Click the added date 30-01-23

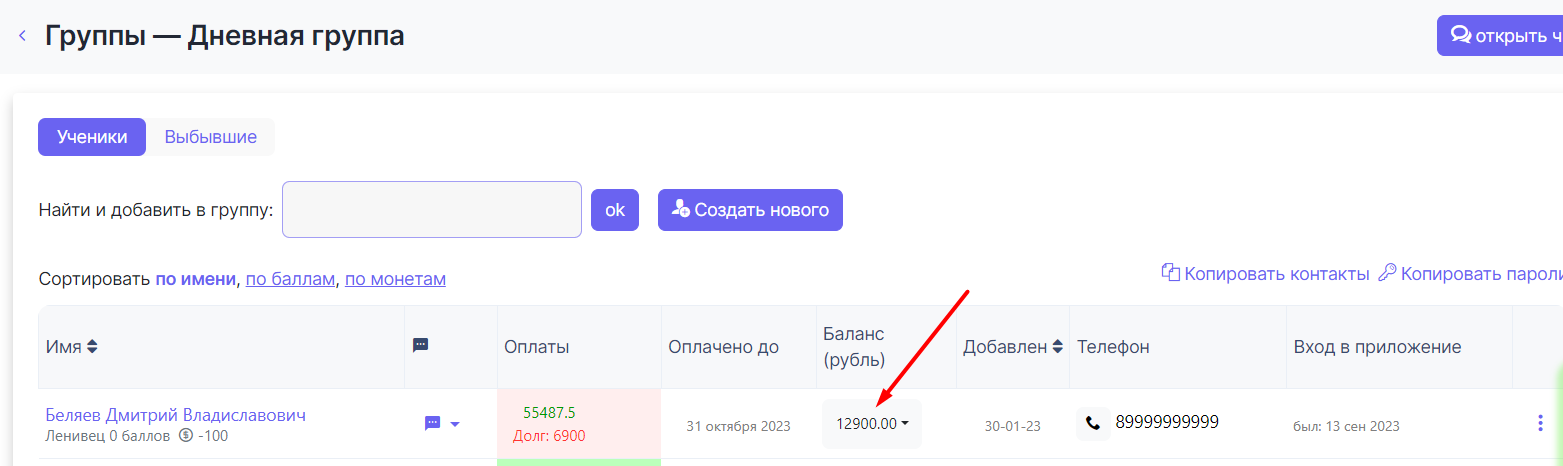[x=1012, y=426]
